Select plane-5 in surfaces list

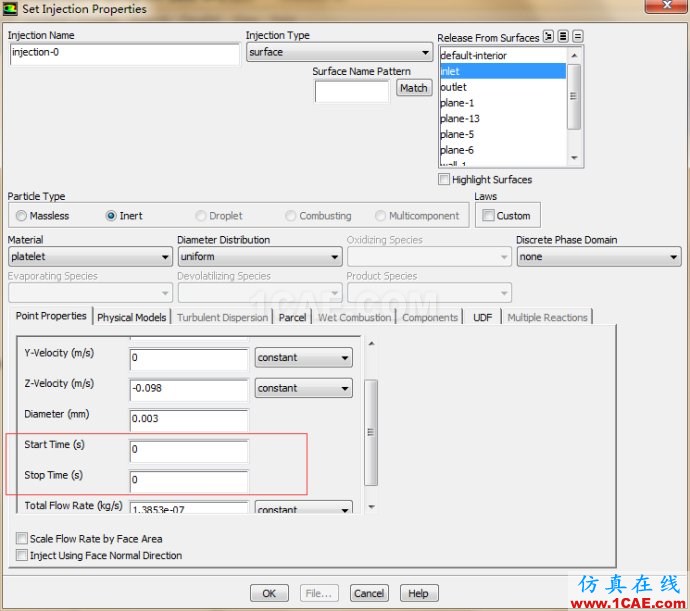503,135
